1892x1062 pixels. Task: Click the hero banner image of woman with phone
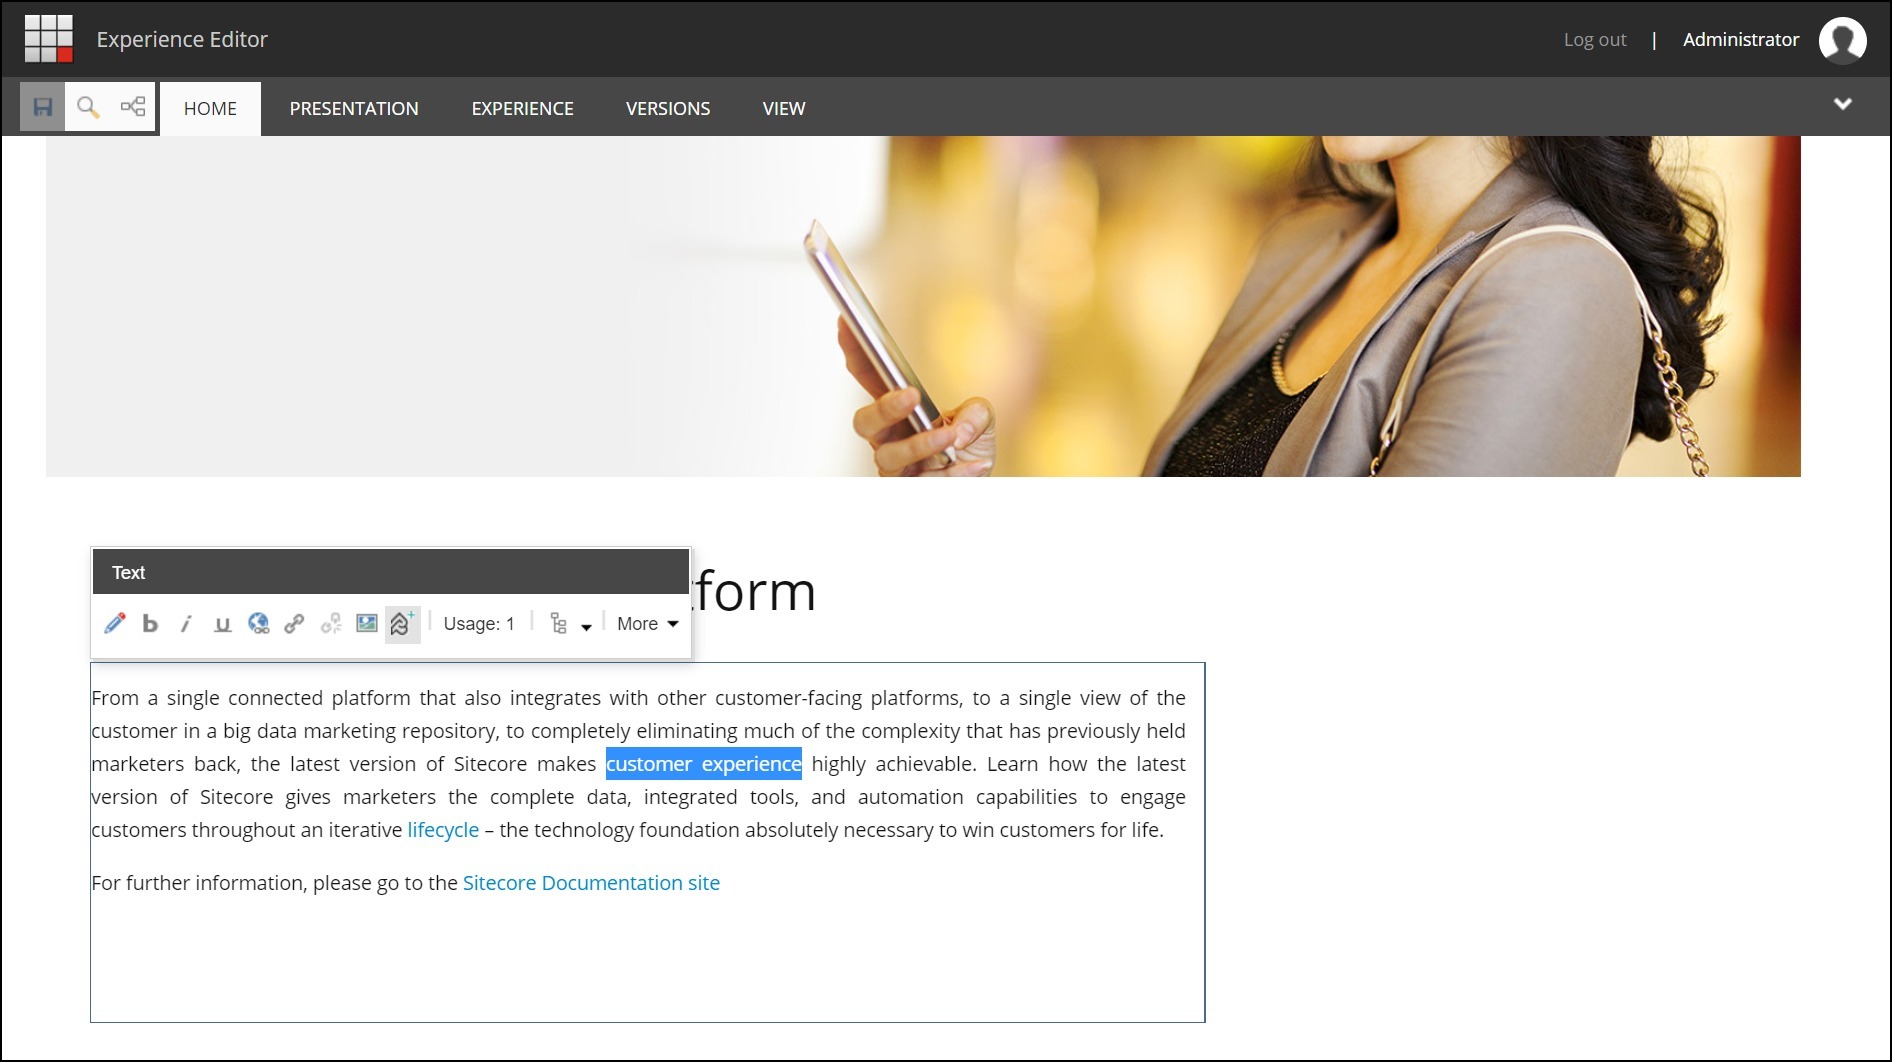[x=923, y=306]
